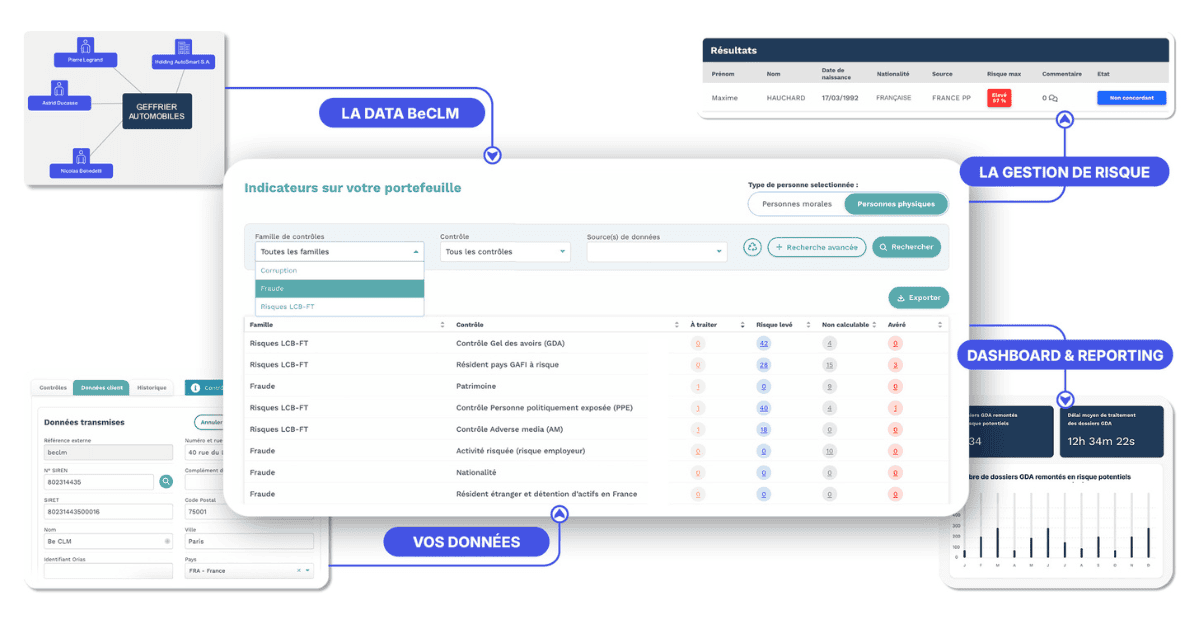The height and width of the screenshot is (630, 1200).
Task: Open the comments bubble icon for Maxime
Action: point(1051,98)
